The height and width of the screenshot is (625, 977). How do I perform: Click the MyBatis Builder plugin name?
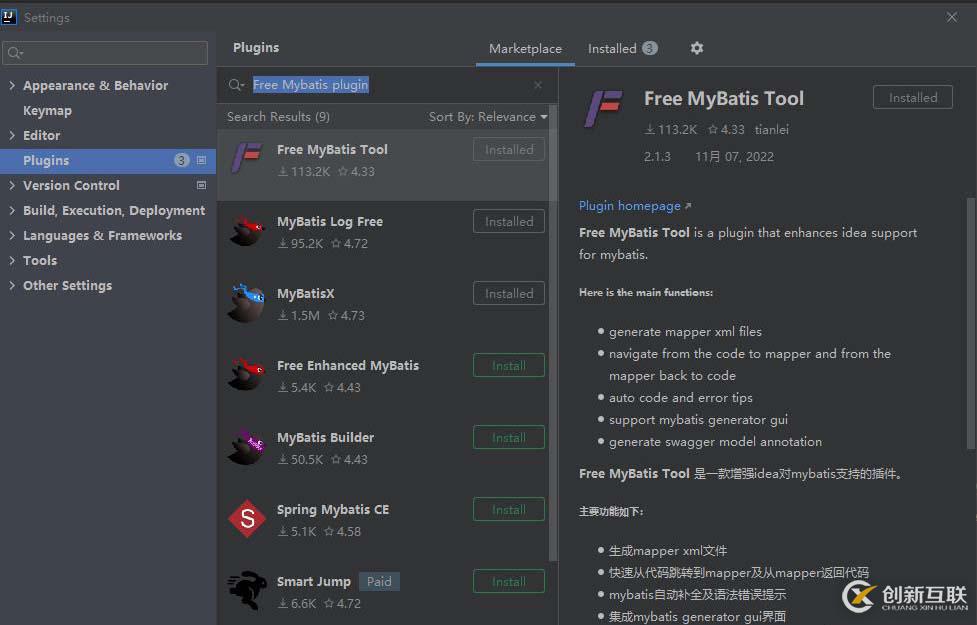(x=325, y=437)
